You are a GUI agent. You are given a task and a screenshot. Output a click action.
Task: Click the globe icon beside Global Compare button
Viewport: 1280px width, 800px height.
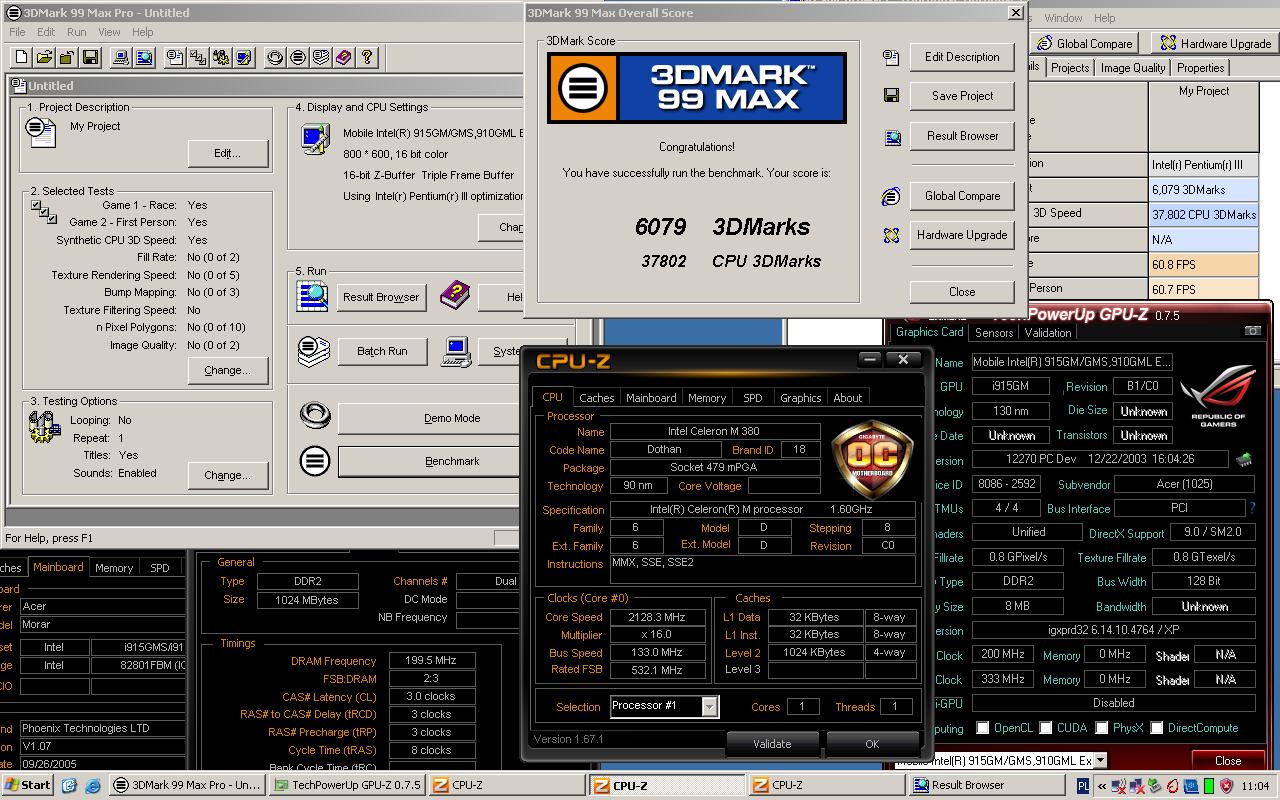tap(891, 196)
